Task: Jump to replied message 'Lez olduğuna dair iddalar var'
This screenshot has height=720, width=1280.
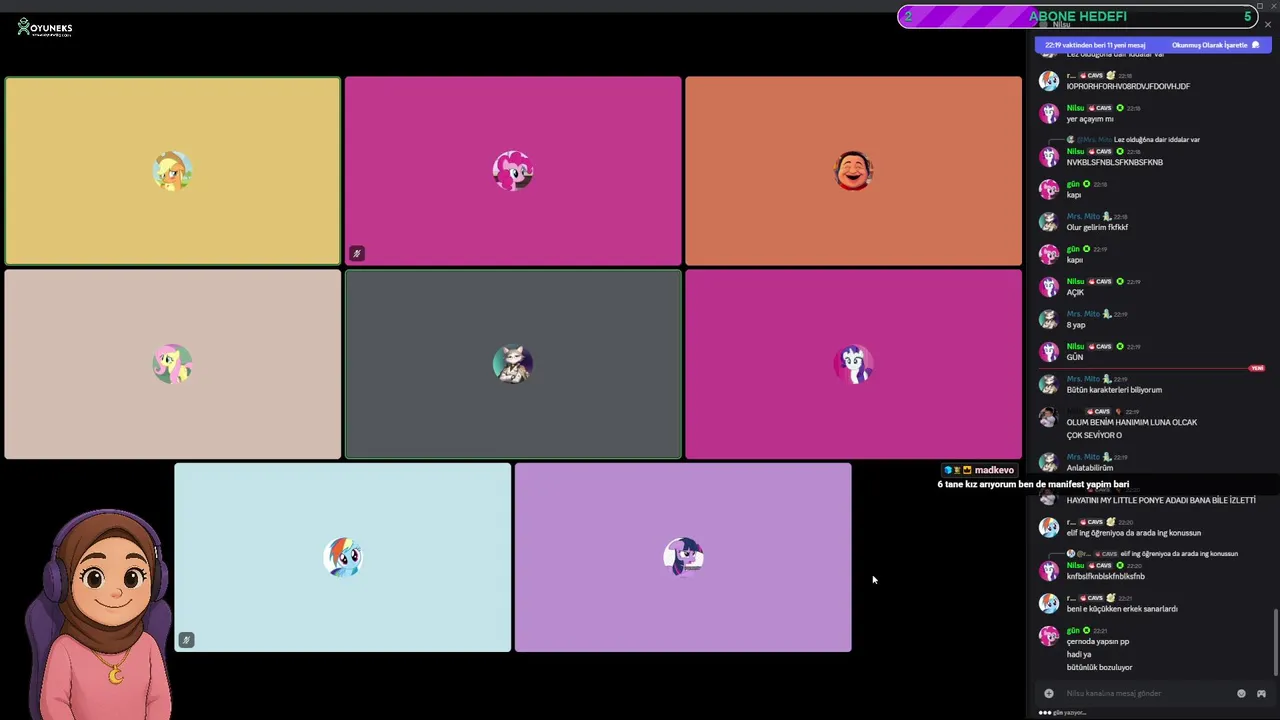Action: tap(1157, 140)
